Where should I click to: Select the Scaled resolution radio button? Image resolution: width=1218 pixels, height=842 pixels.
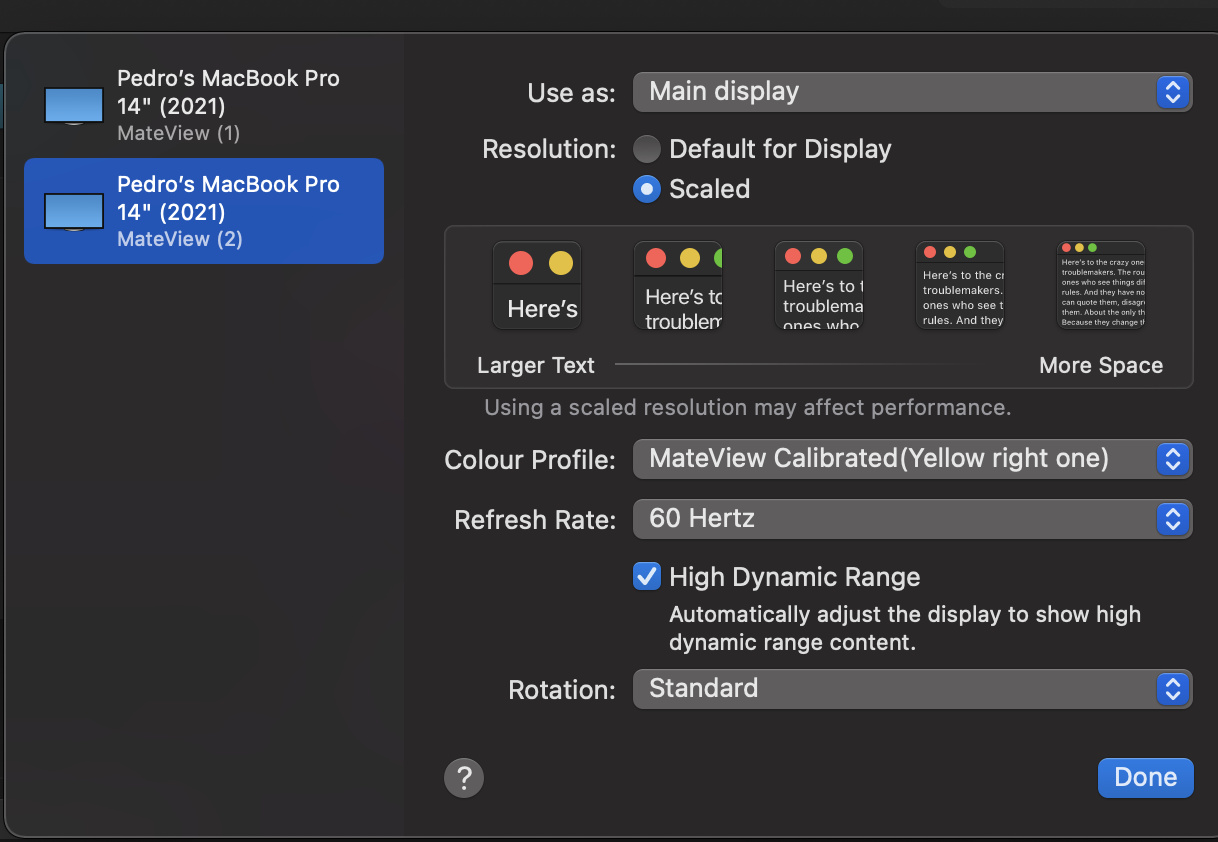pos(647,189)
